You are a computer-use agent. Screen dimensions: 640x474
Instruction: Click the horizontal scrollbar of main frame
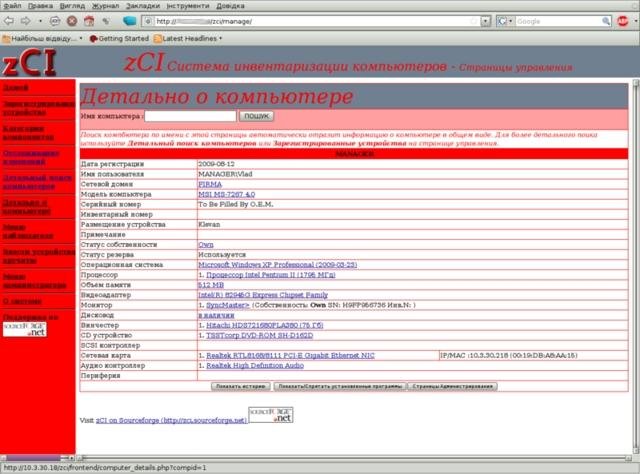click(355, 458)
